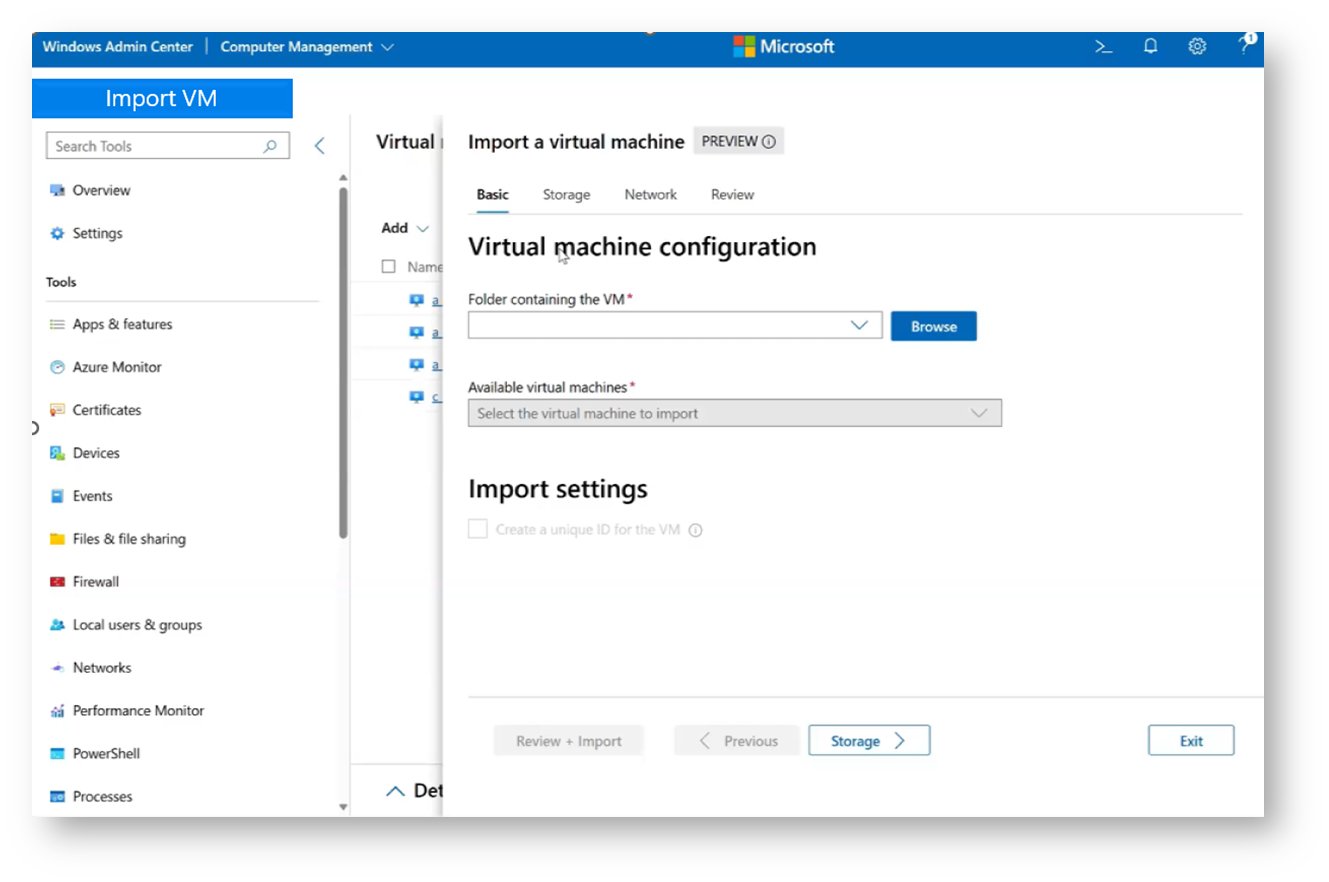Open the Folder containing the VM dropdown
The width and height of the screenshot is (1329, 882).
[860, 325]
